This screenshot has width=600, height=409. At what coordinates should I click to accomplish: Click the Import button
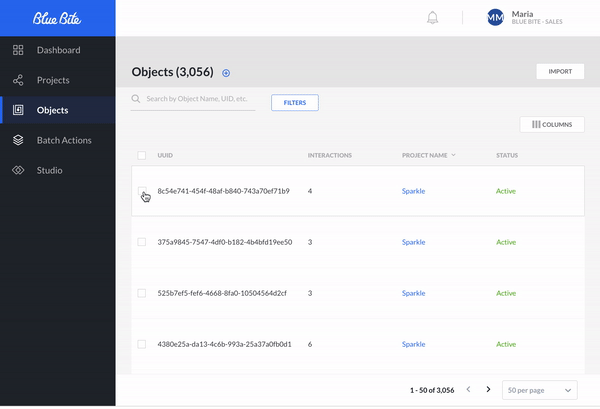[x=560, y=72]
